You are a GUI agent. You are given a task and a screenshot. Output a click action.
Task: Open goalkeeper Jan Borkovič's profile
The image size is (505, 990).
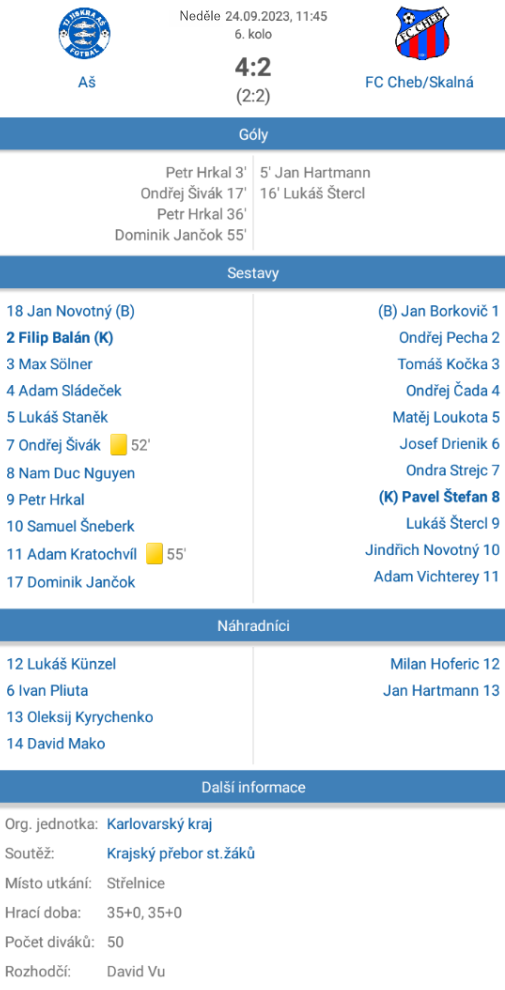click(439, 311)
